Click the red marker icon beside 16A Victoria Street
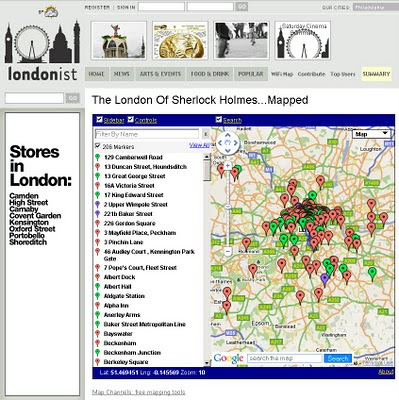 coord(98,186)
